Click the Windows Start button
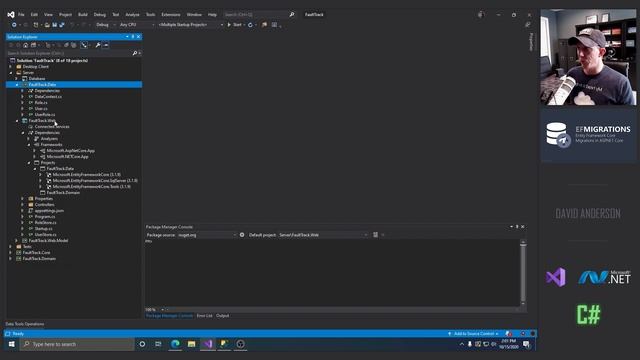Viewport: 640px width, 360px height. (11, 344)
